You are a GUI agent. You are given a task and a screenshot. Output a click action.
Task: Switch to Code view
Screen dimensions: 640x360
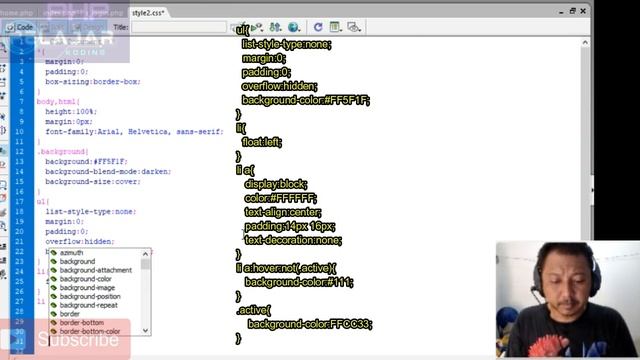click(19, 27)
